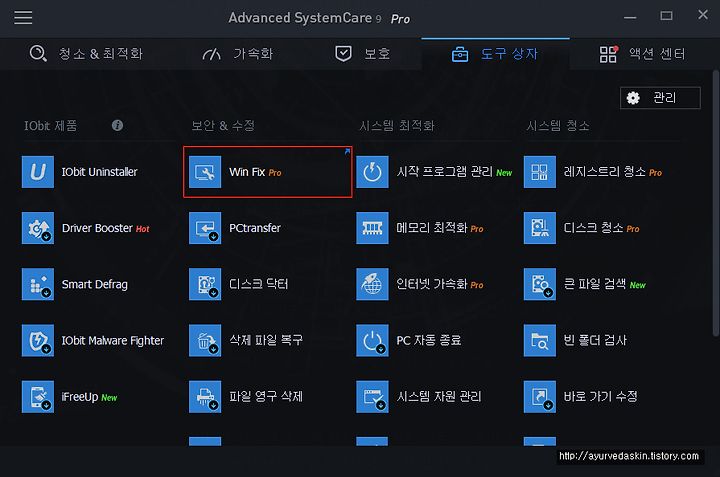
Task: Open 메모리 최적화 icon
Action: 372,228
